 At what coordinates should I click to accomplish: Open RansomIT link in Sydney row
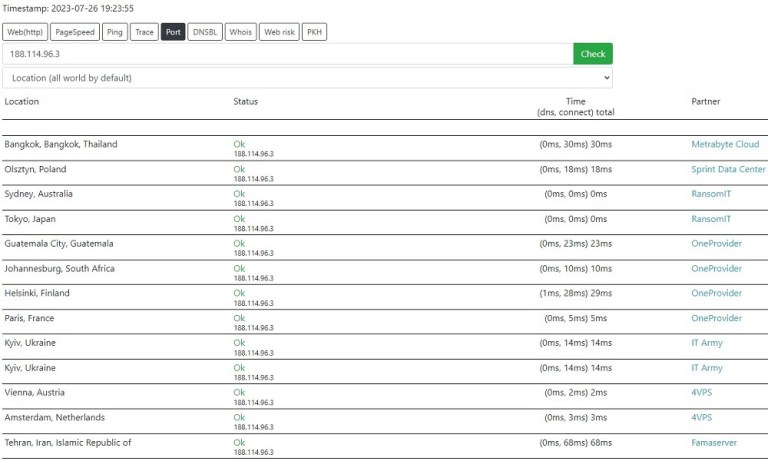tap(711, 194)
